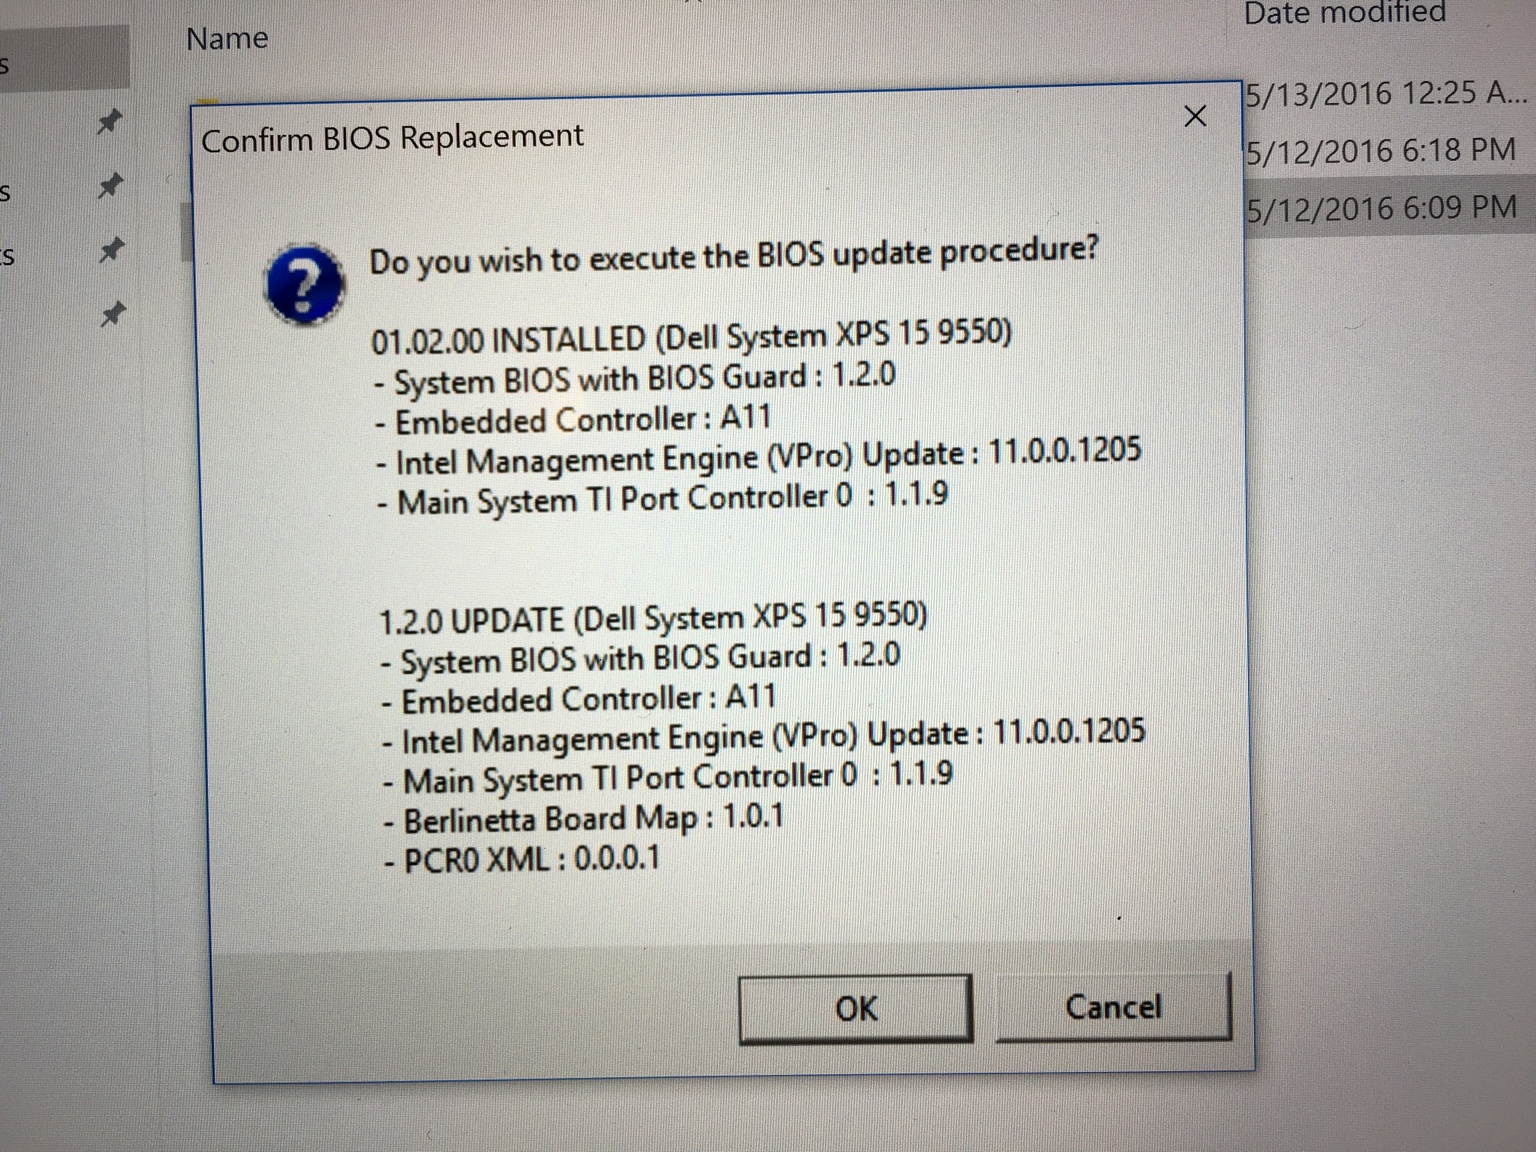Sort files by the Name column
Viewport: 1536px width, 1152px height.
[227, 39]
